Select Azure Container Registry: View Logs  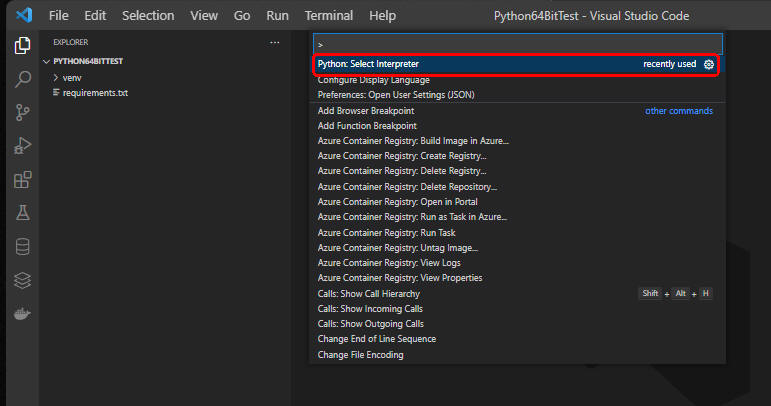point(518,263)
